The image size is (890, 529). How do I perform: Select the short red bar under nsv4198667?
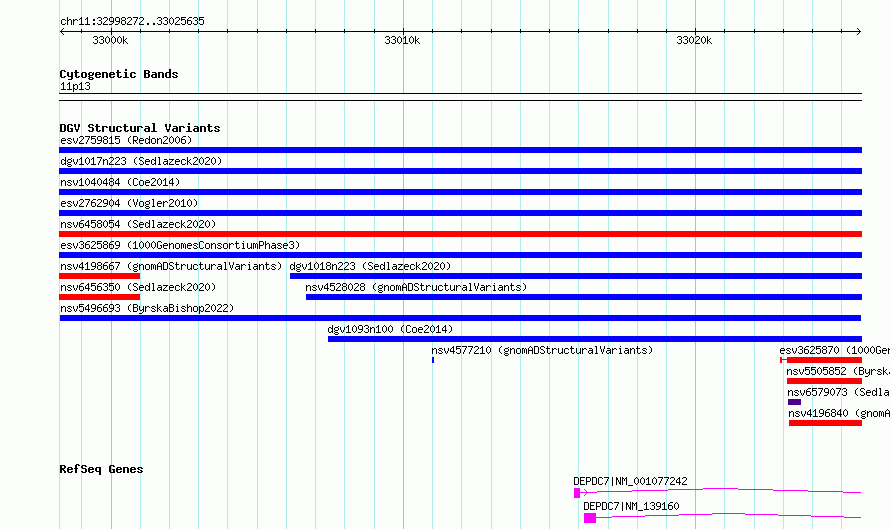point(99,276)
